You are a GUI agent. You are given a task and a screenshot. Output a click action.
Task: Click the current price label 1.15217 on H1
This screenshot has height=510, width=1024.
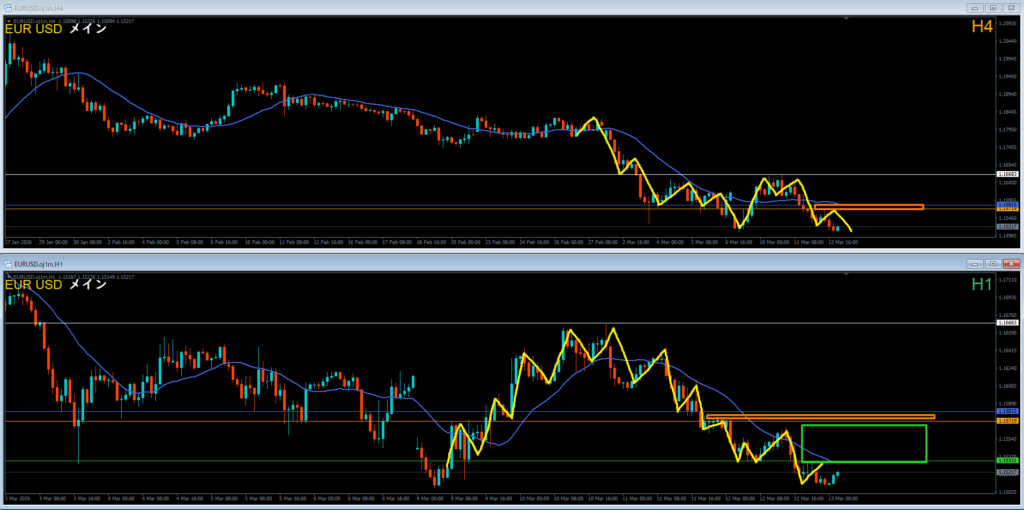pos(1007,472)
